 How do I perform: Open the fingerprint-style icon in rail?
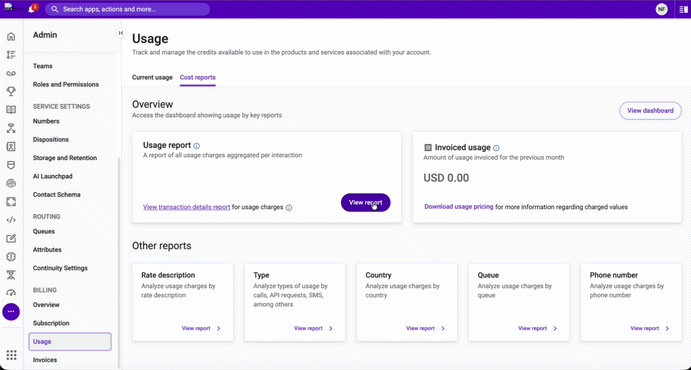coord(11,183)
